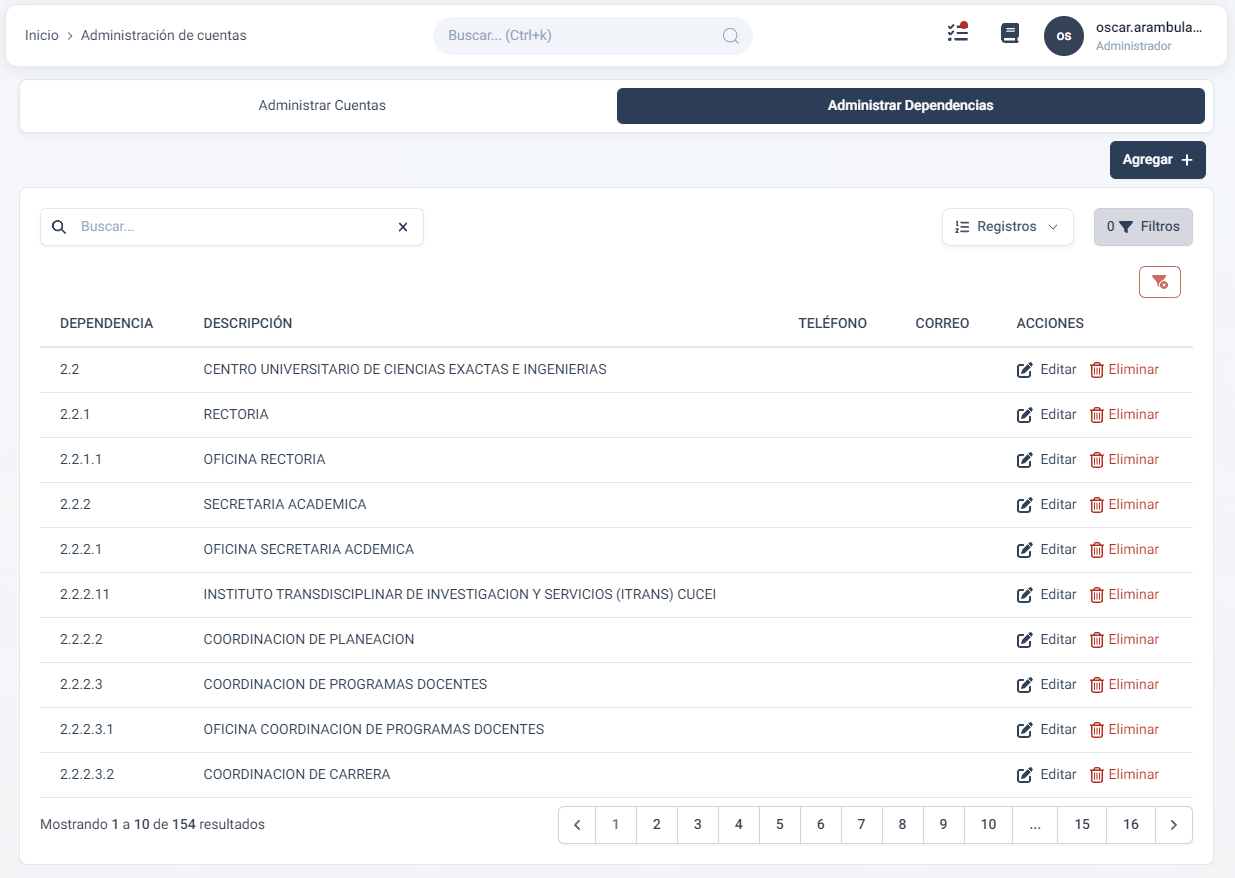Click Inicio breadcrumb link
The width and height of the screenshot is (1235, 878).
(x=42, y=35)
